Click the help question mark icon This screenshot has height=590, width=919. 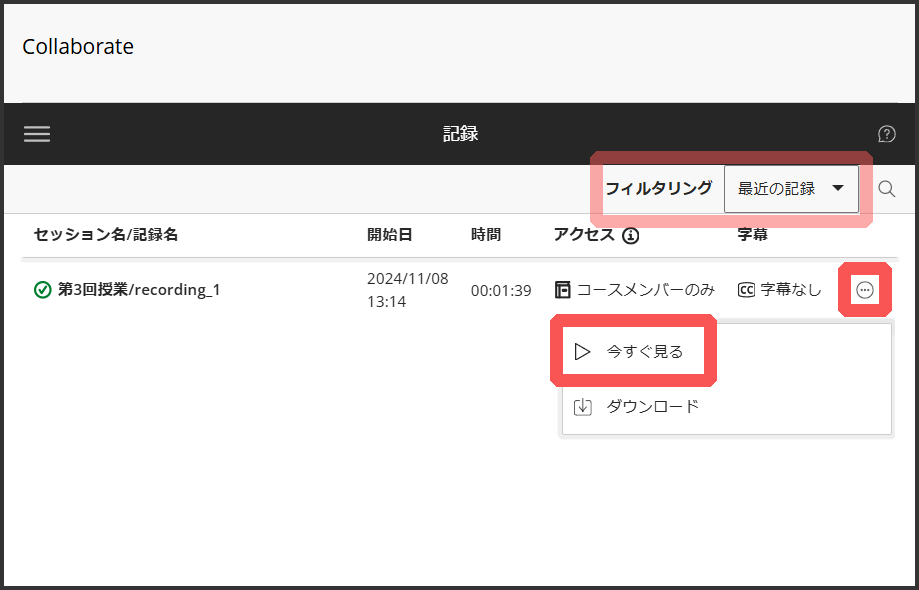pyautogui.click(x=886, y=134)
